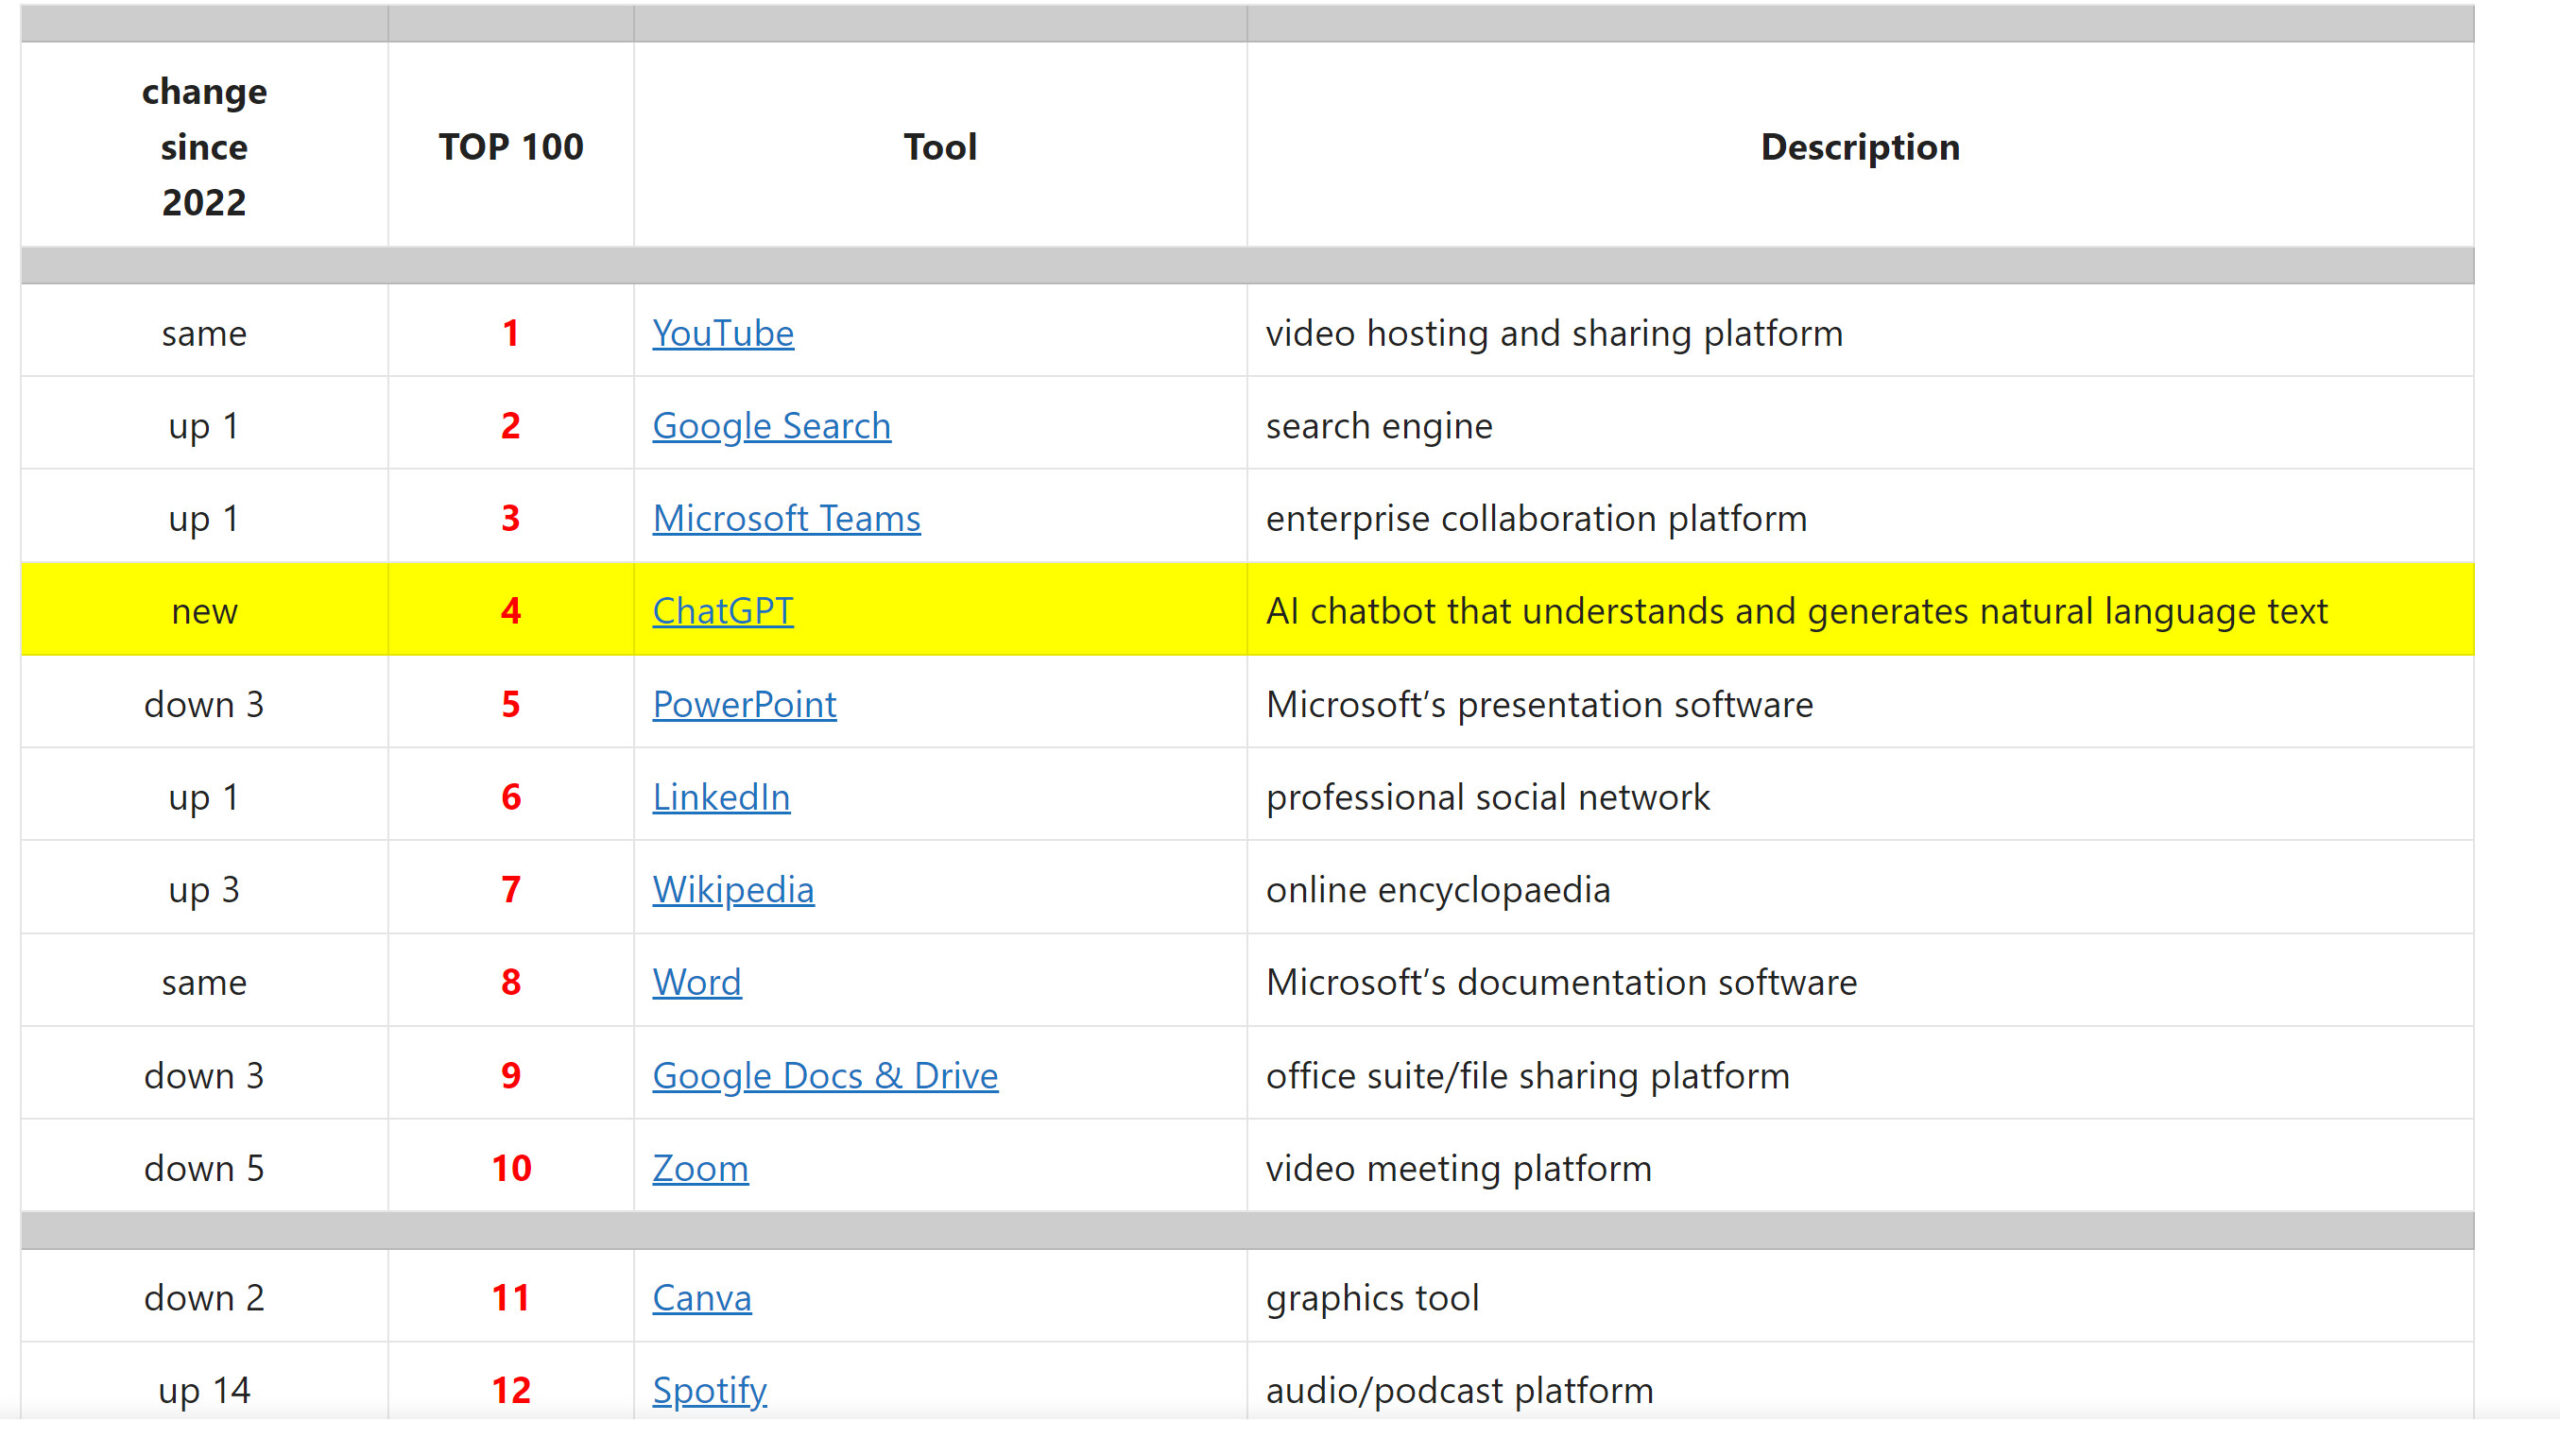Image resolution: width=2560 pixels, height=1455 pixels.
Task: Click 'same' in the Word row
Action: tap(204, 982)
